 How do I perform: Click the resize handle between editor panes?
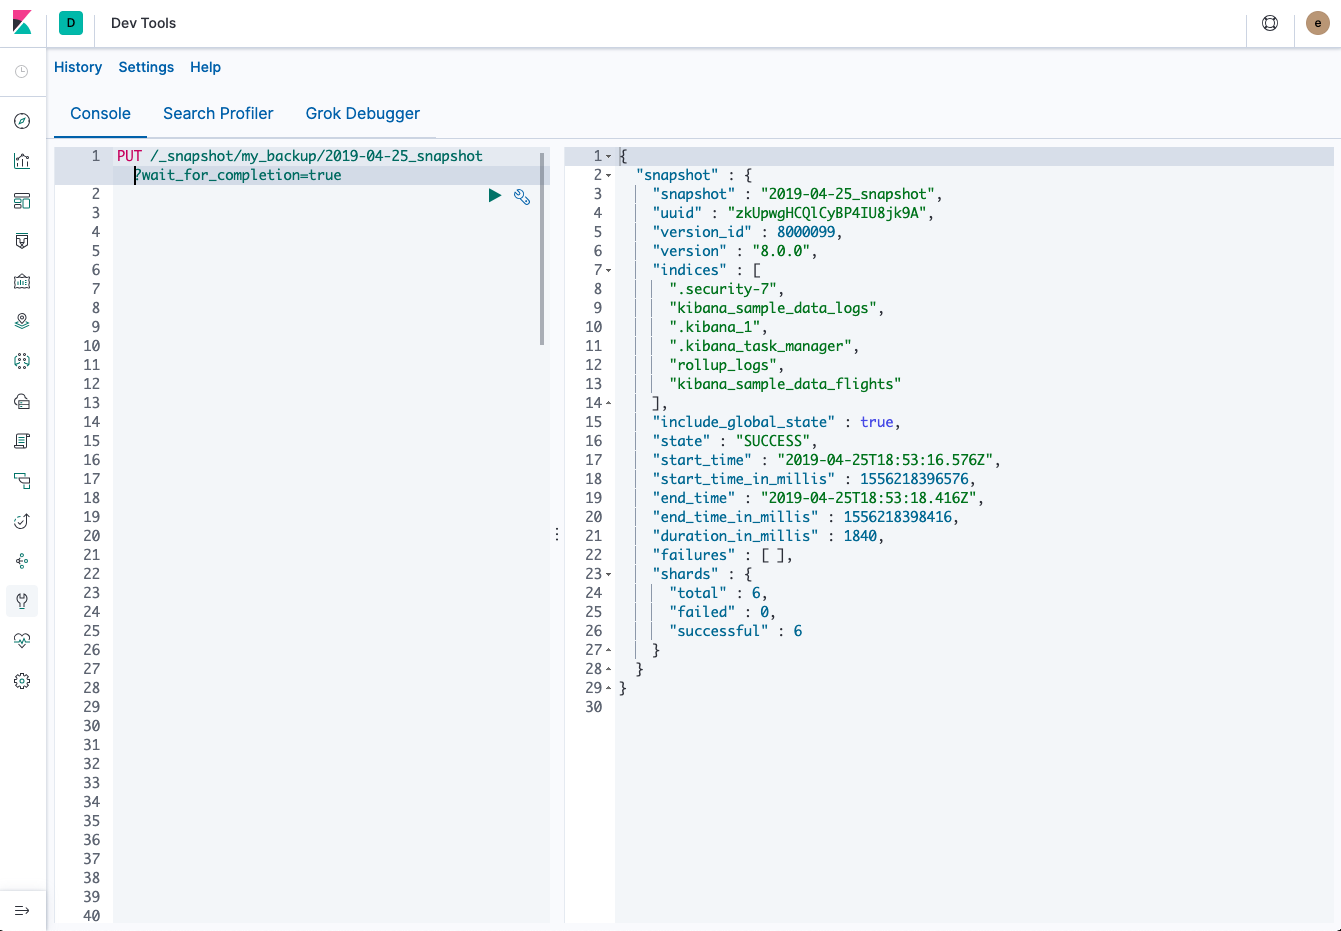[557, 535]
